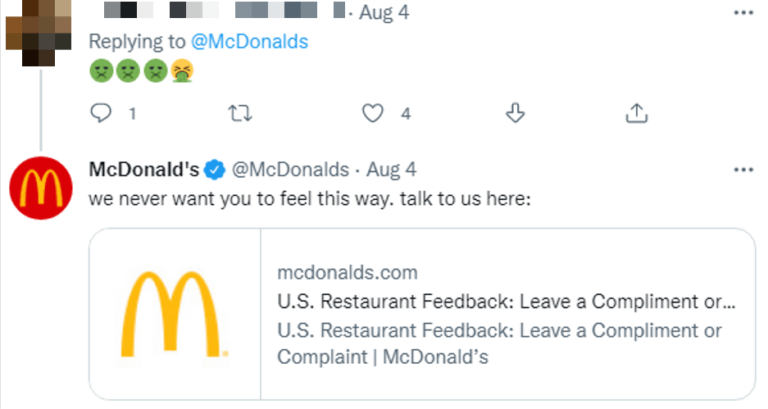Retweet the nauseated emoji tweet
The image size is (768, 409).
(x=238, y=114)
